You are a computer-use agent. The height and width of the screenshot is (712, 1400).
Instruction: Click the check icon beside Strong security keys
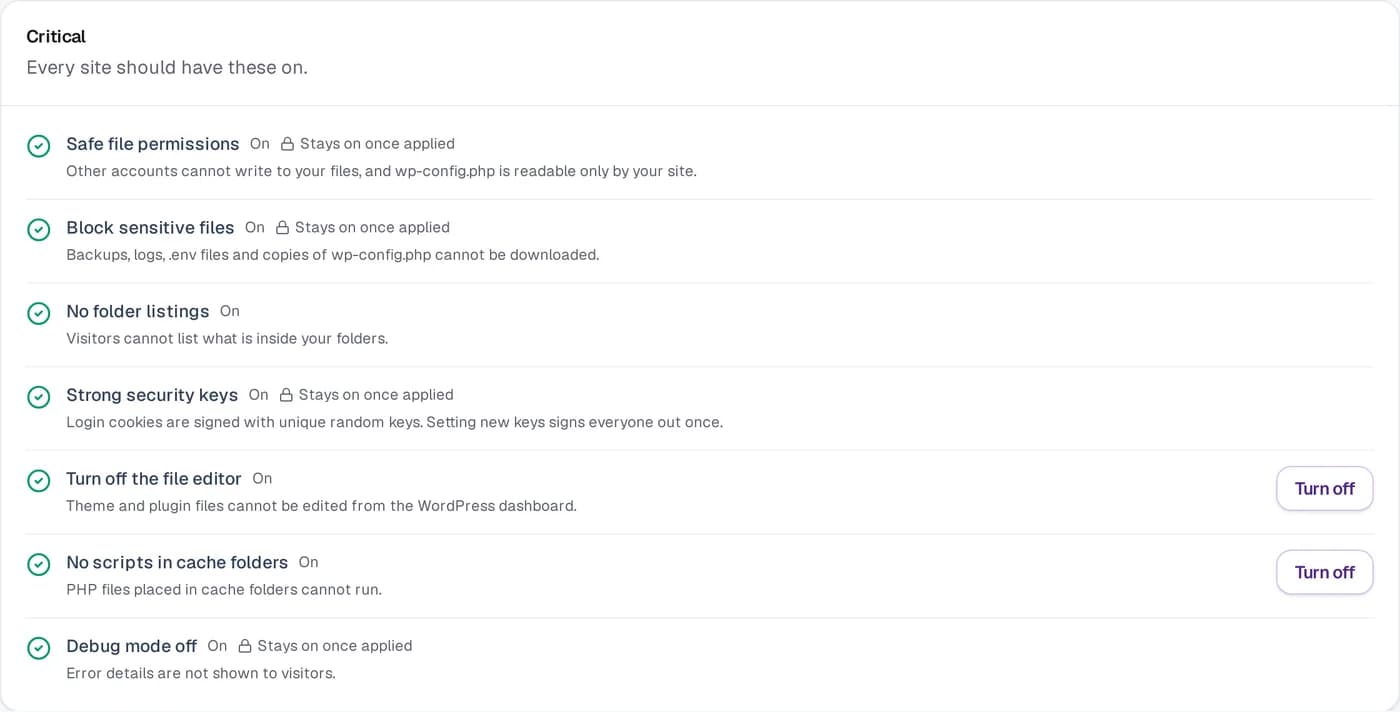coord(38,397)
